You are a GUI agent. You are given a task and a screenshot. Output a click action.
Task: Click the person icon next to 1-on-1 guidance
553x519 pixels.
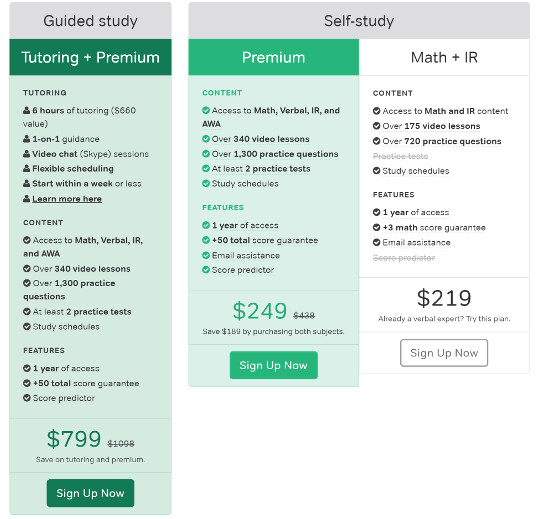coord(26,139)
